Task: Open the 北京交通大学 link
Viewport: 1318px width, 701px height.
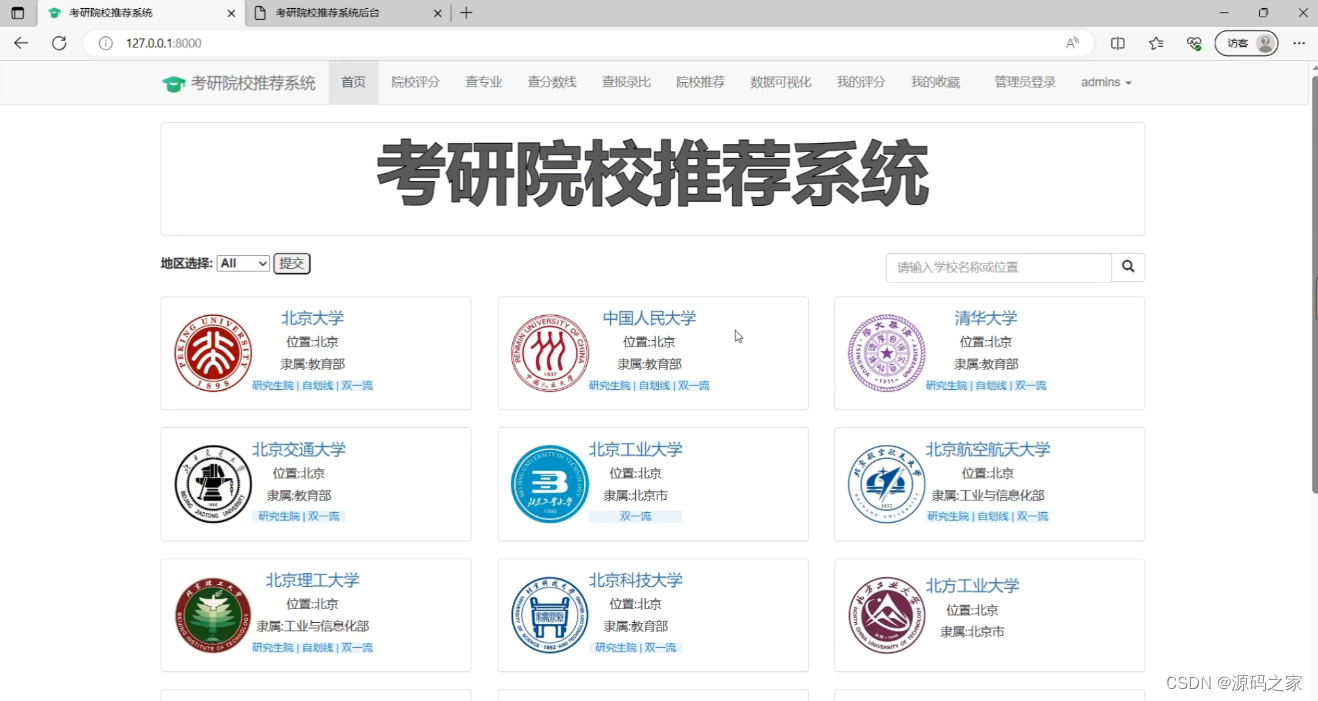Action: [299, 449]
